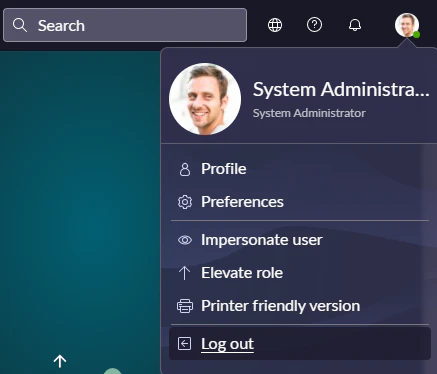Screen dimensions: 437x374
Task: Log out of the session
Action: [300, 344]
